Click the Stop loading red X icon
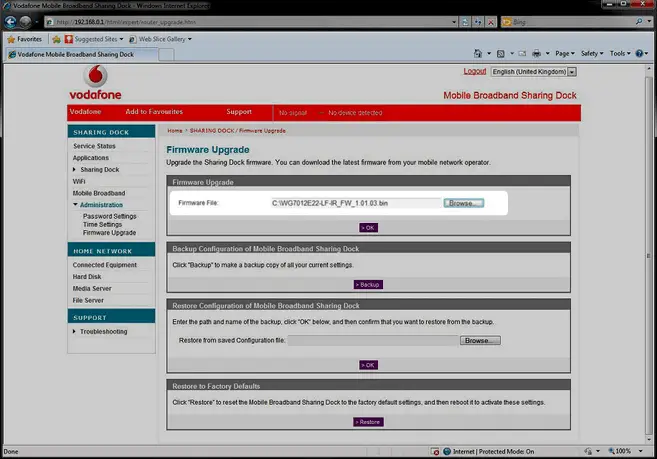This screenshot has height=459, width=657. pos(491,22)
